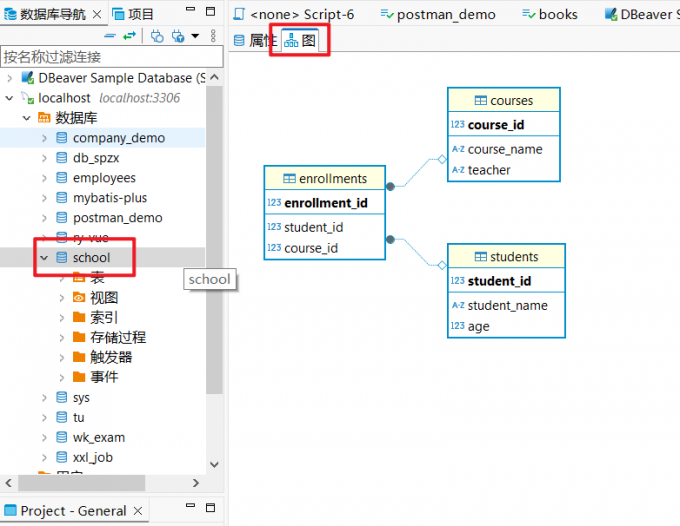Image resolution: width=680 pixels, height=526 pixels.
Task: Switch to the 图 ER diagram tab
Action: tap(300, 40)
